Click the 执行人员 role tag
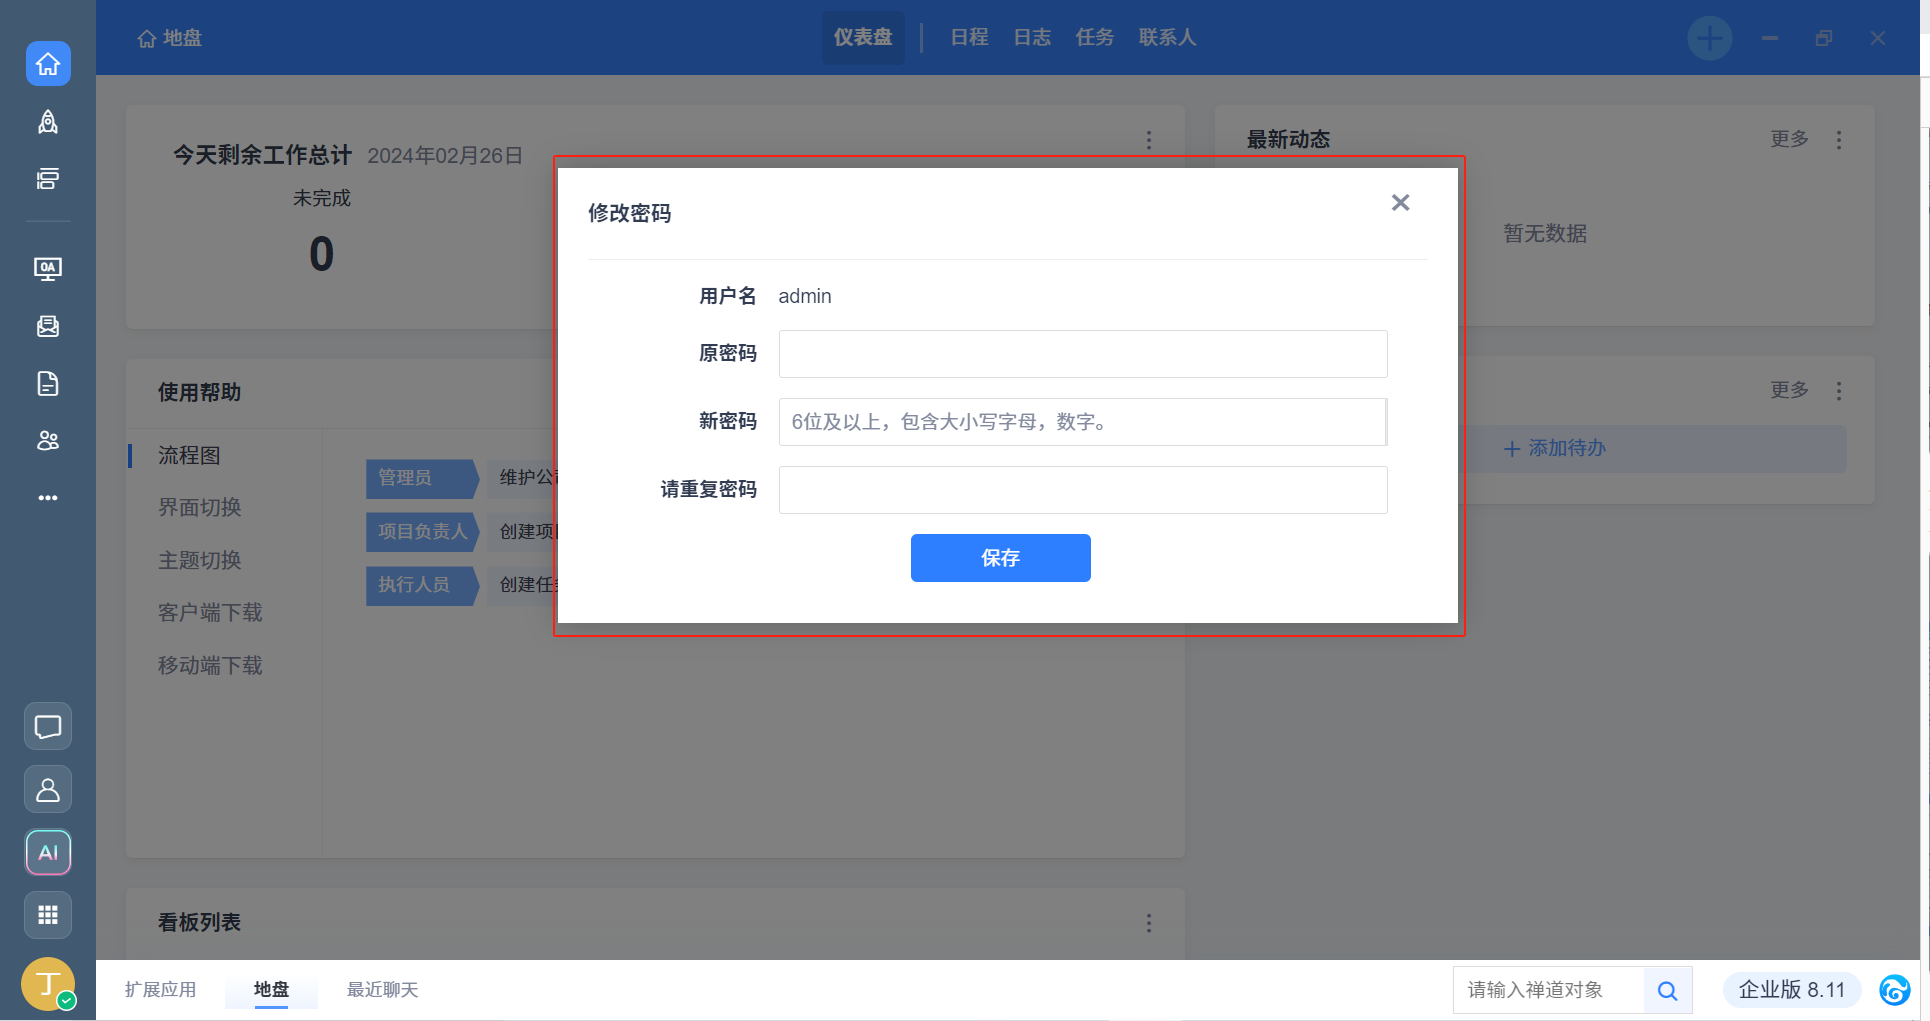This screenshot has height=1021, width=1930. tap(421, 585)
